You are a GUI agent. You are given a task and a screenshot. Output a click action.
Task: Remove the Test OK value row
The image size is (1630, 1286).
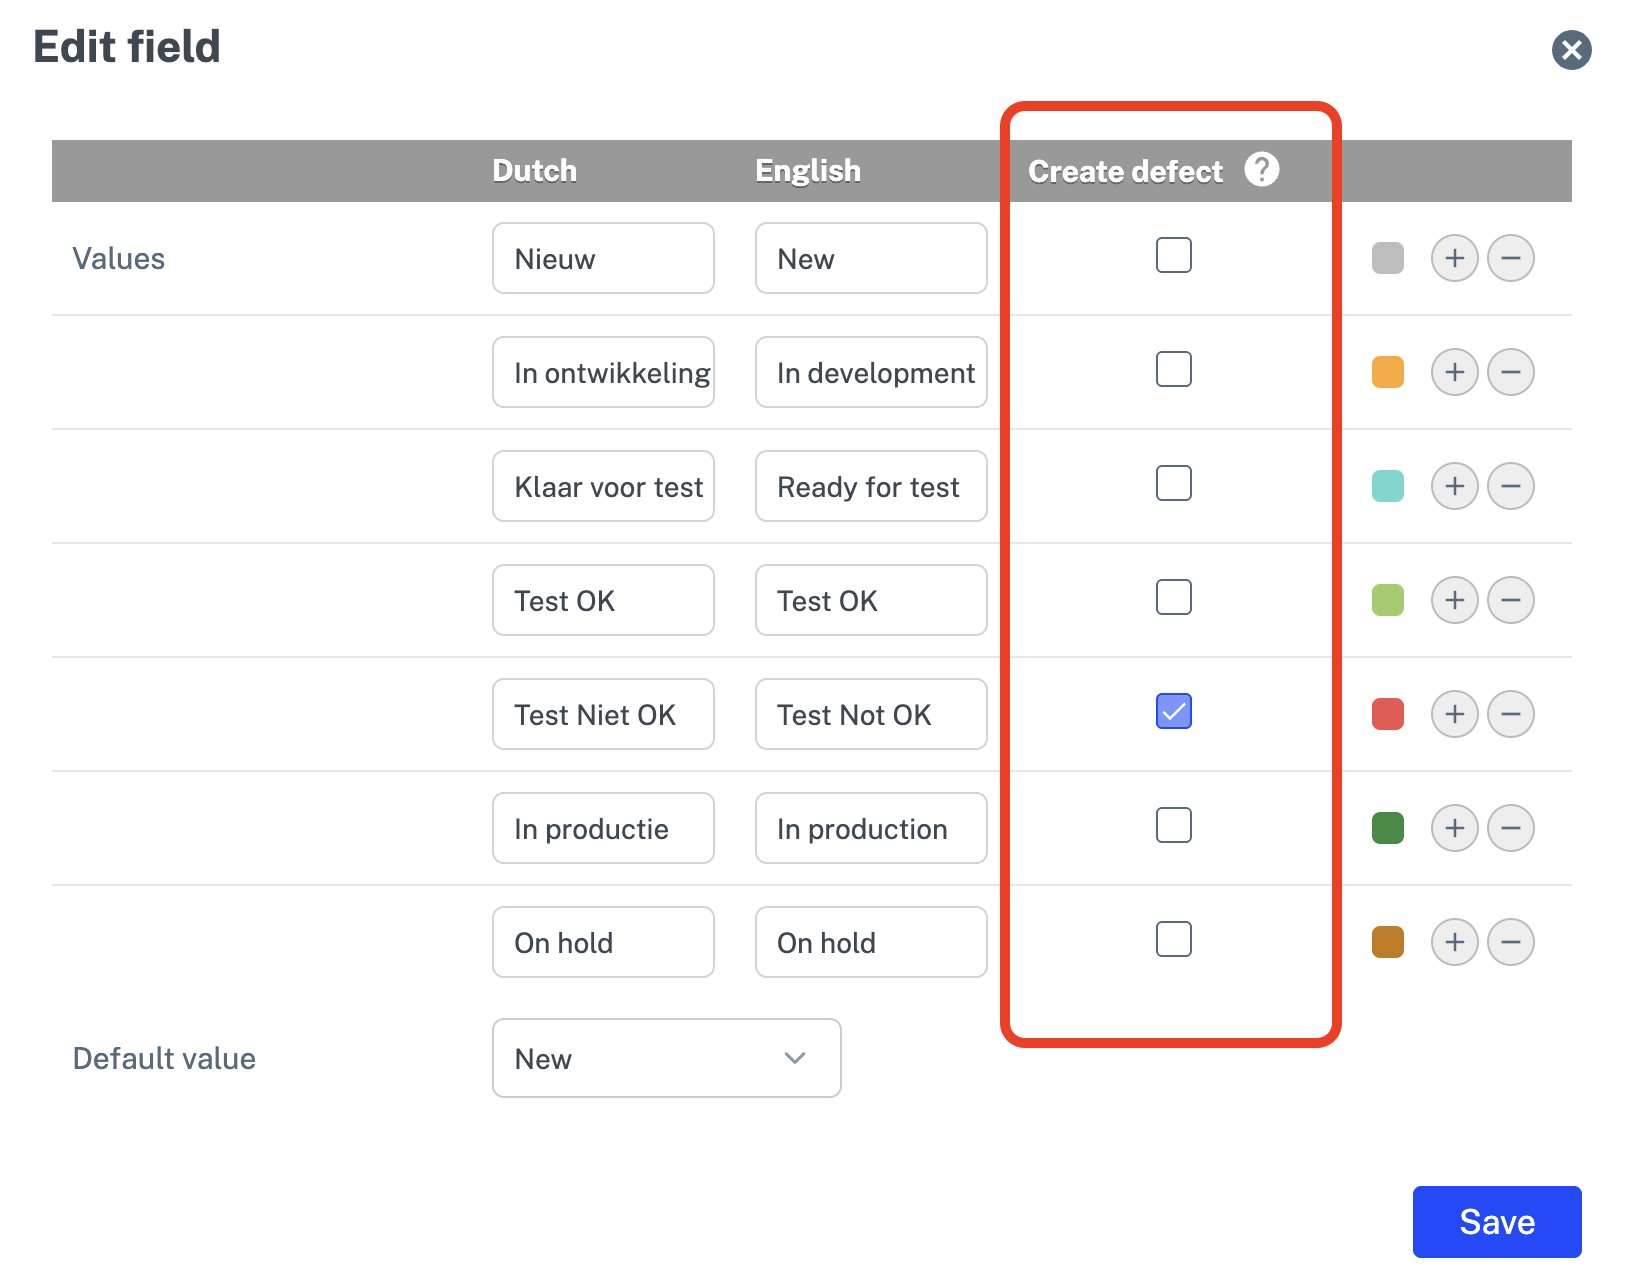tap(1510, 600)
